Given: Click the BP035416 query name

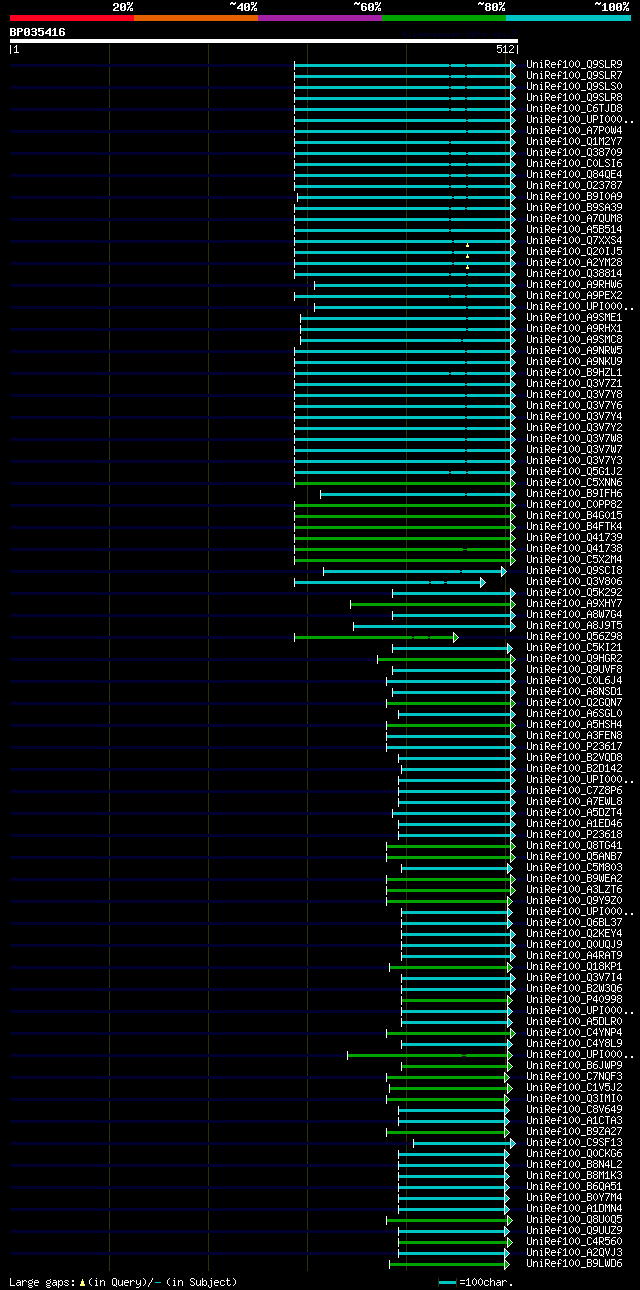Looking at the screenshot, I should [x=37, y=32].
